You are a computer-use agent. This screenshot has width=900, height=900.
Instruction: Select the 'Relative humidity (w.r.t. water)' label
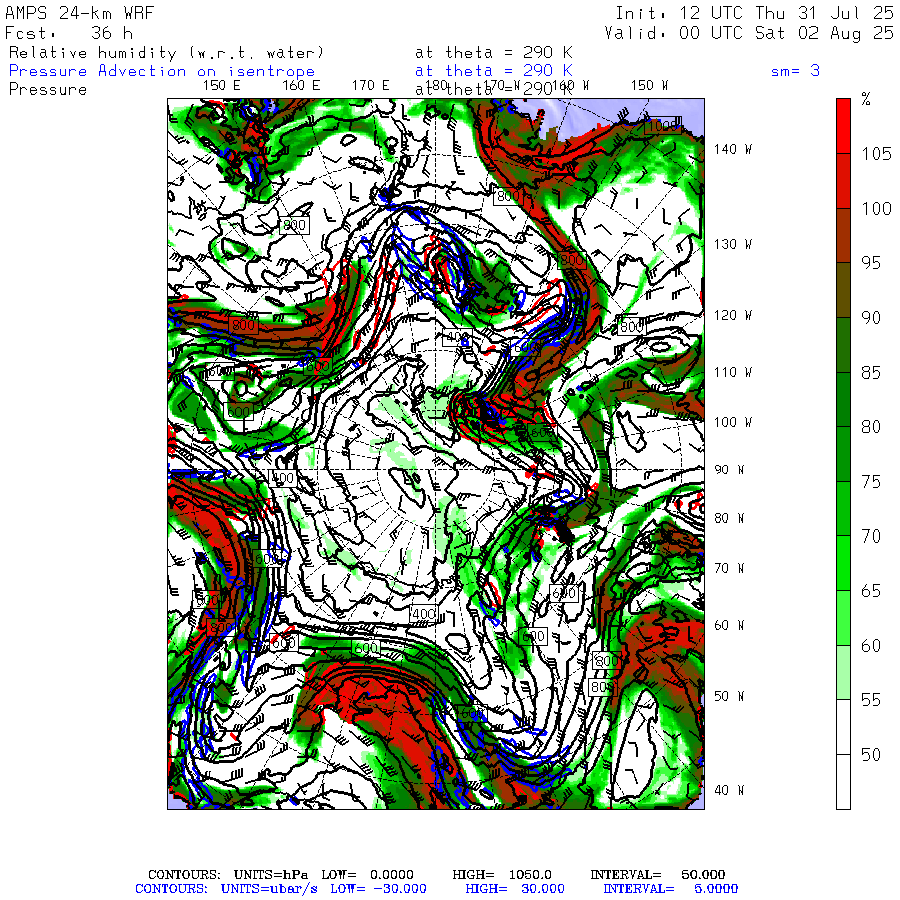point(166,53)
